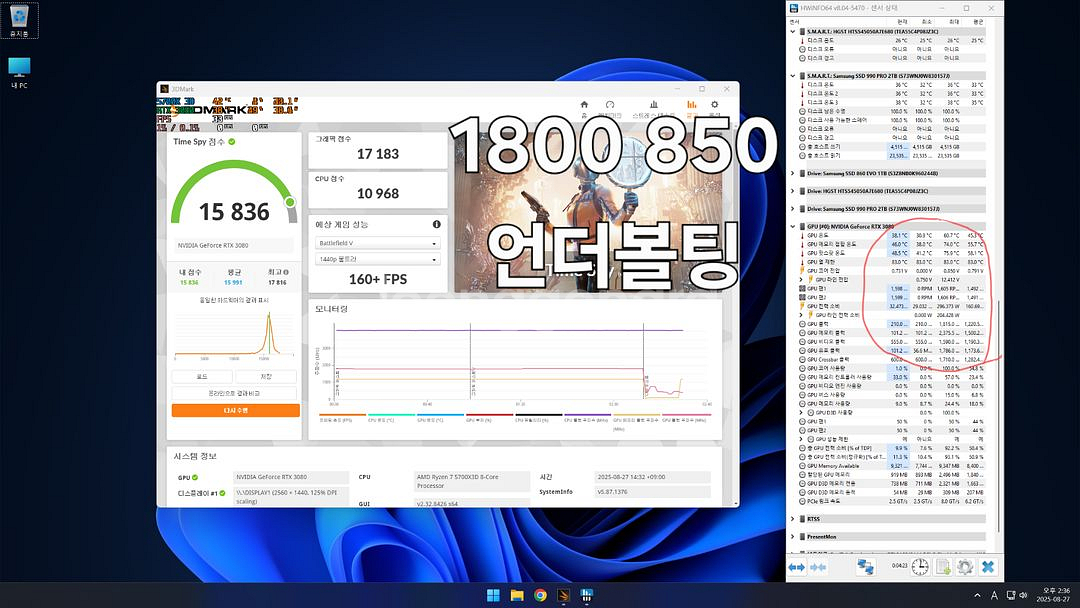Screen dimensions: 1080x608
Task: Expand the Drive Samsung SSD 860 EVO group
Action: tap(793, 174)
